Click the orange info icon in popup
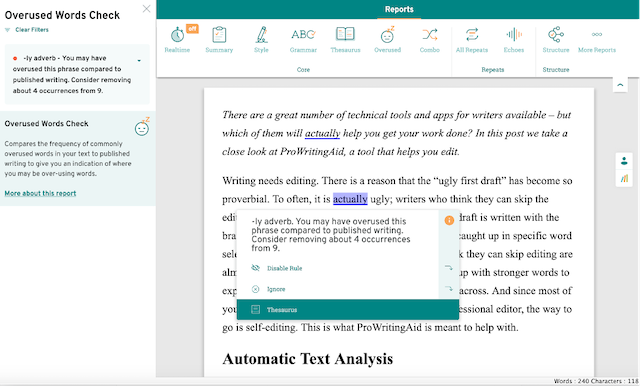 click(449, 220)
